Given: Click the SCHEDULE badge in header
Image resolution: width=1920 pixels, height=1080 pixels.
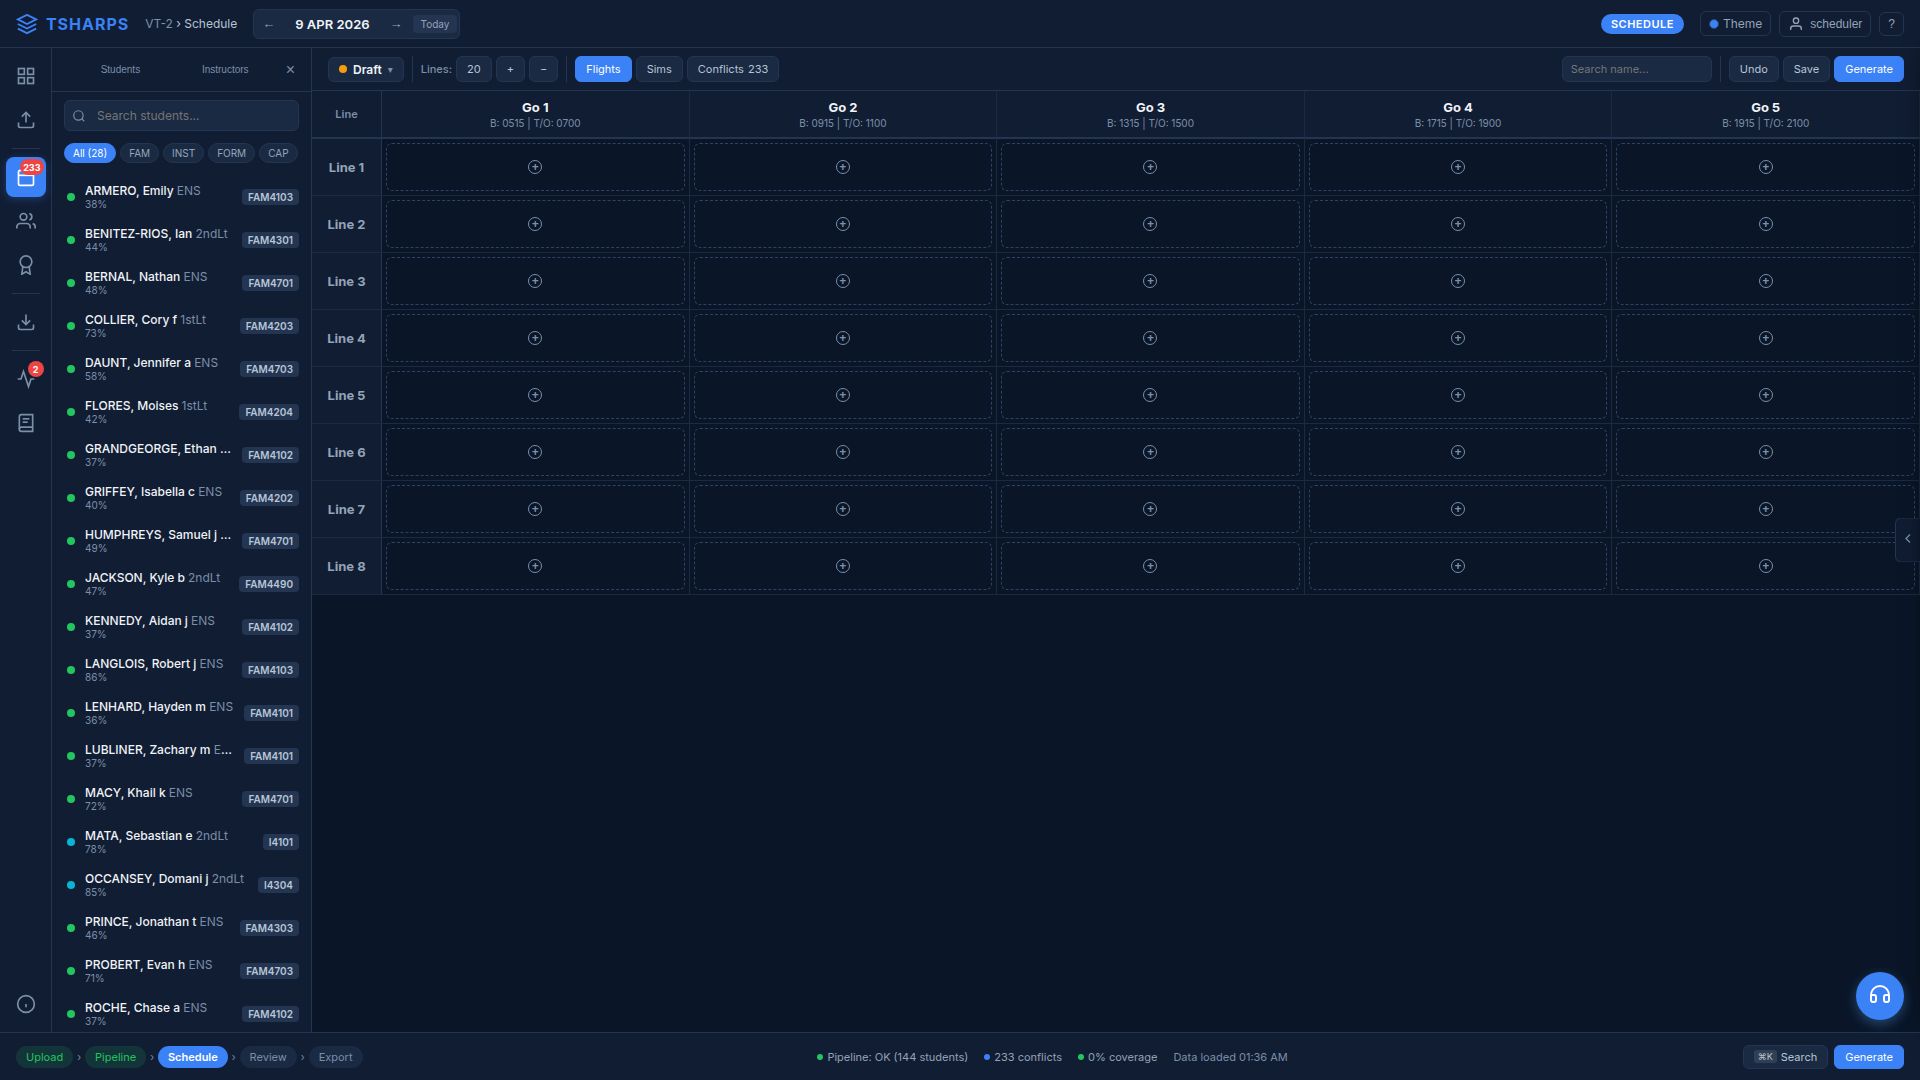Looking at the screenshot, I should click(x=1641, y=24).
